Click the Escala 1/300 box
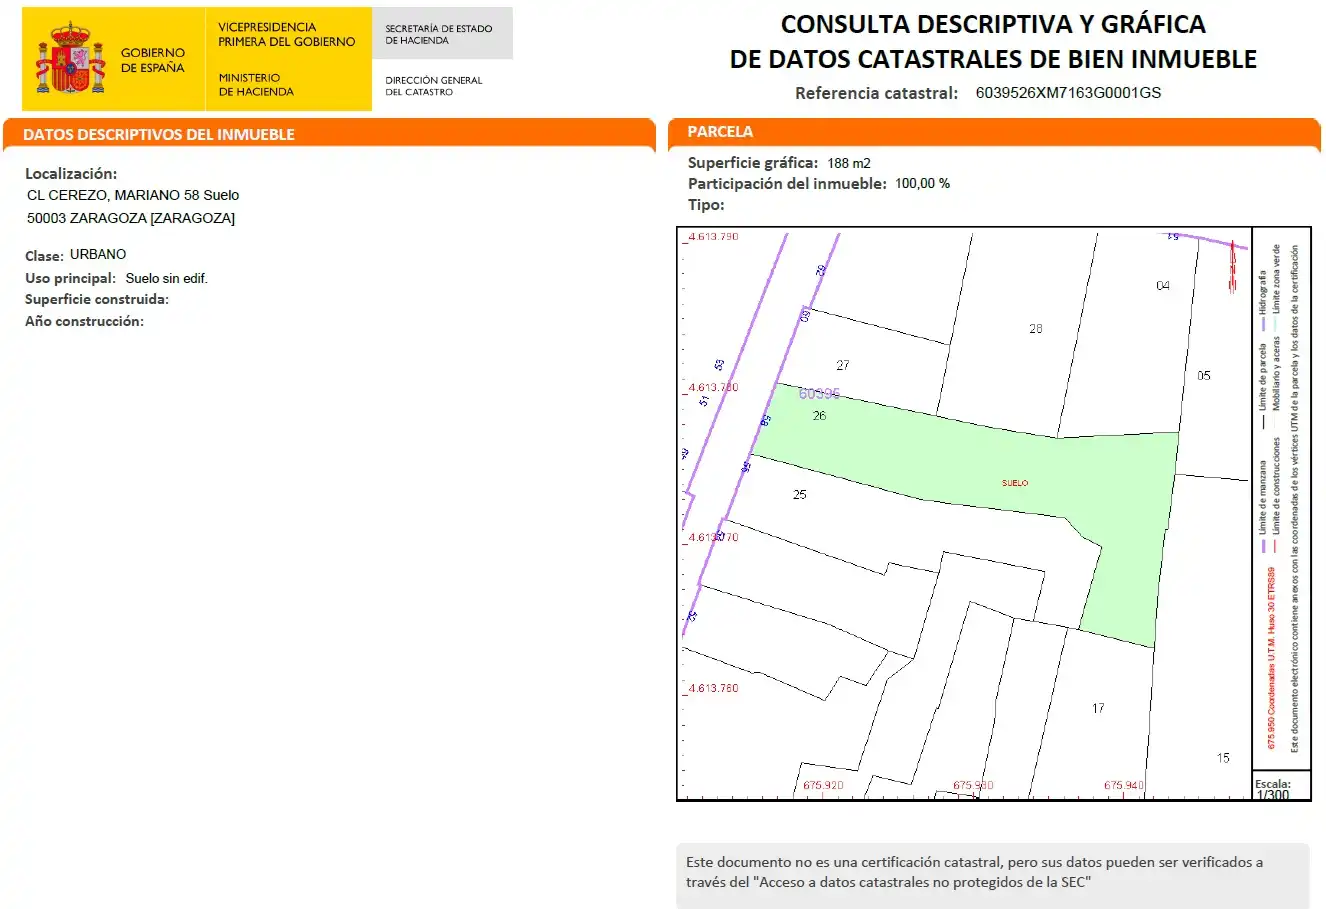This screenshot has width=1326, height=909. pos(1281,786)
